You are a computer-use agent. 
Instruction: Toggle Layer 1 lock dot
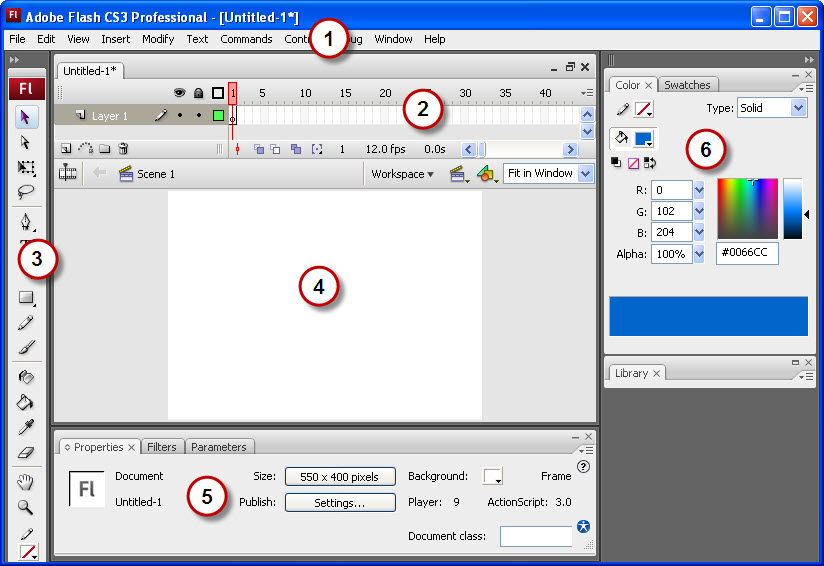pyautogui.click(x=199, y=115)
